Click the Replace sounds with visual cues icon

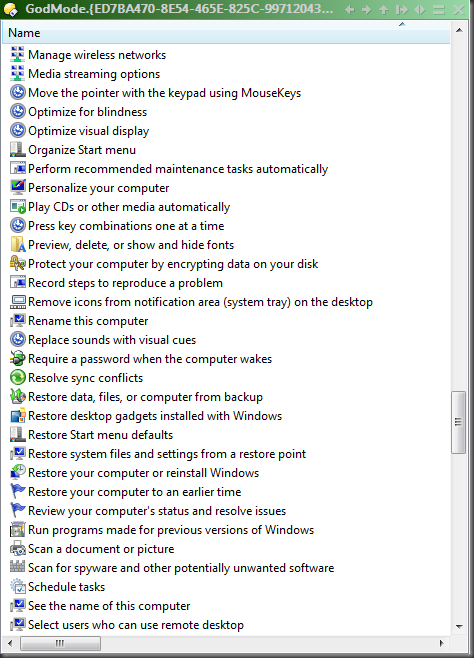pyautogui.click(x=18, y=339)
